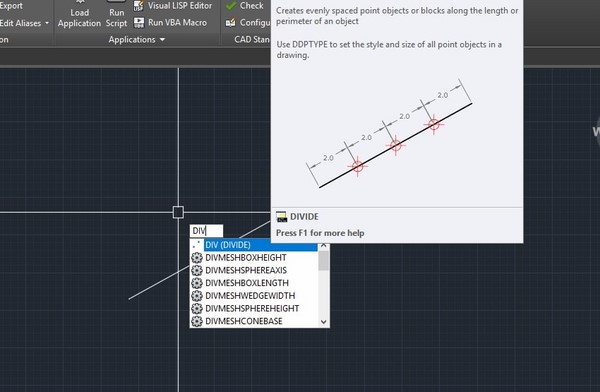Click the DIV command input field
Screen dimensions: 600x392
tap(206, 231)
